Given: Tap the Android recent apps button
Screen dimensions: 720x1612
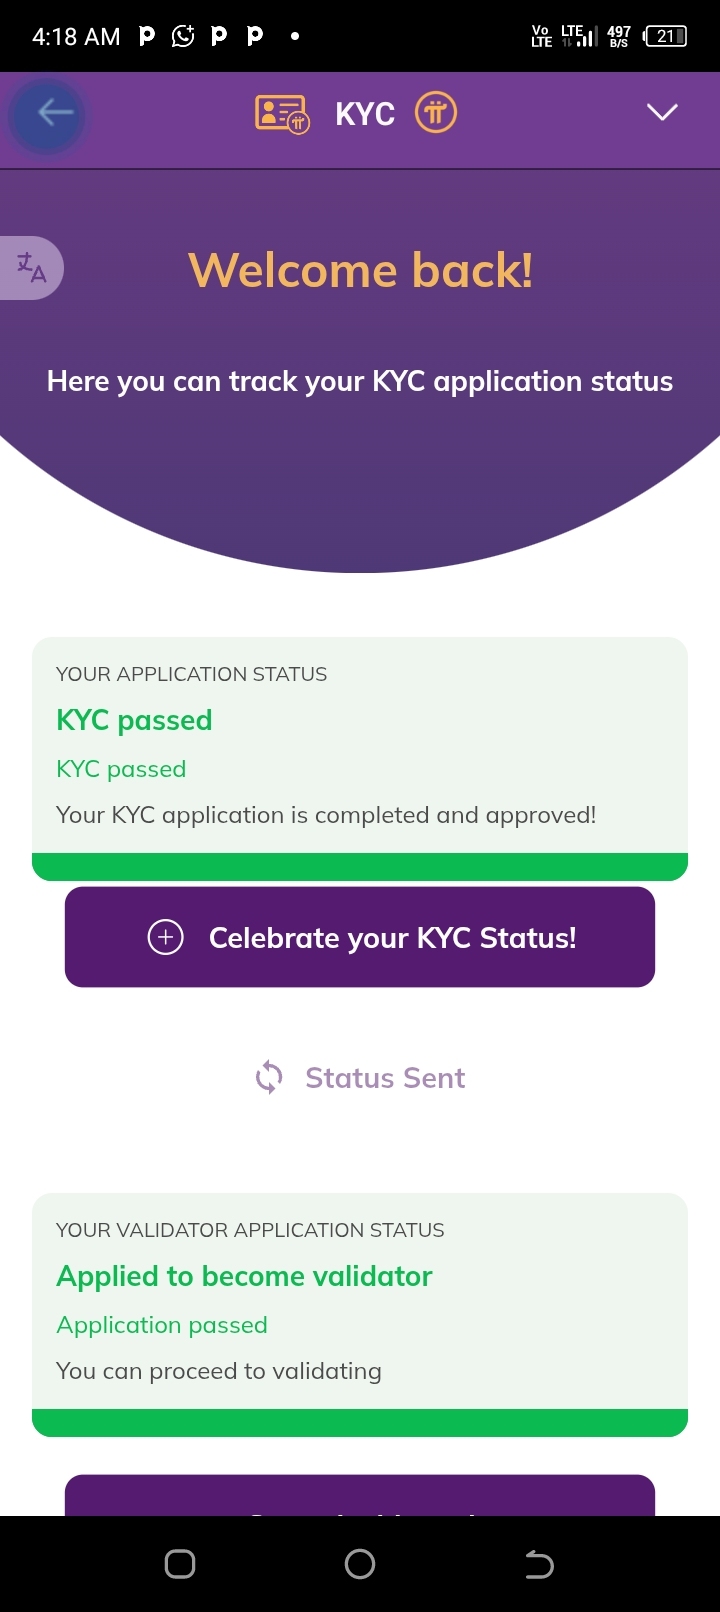Looking at the screenshot, I should pyautogui.click(x=180, y=1564).
